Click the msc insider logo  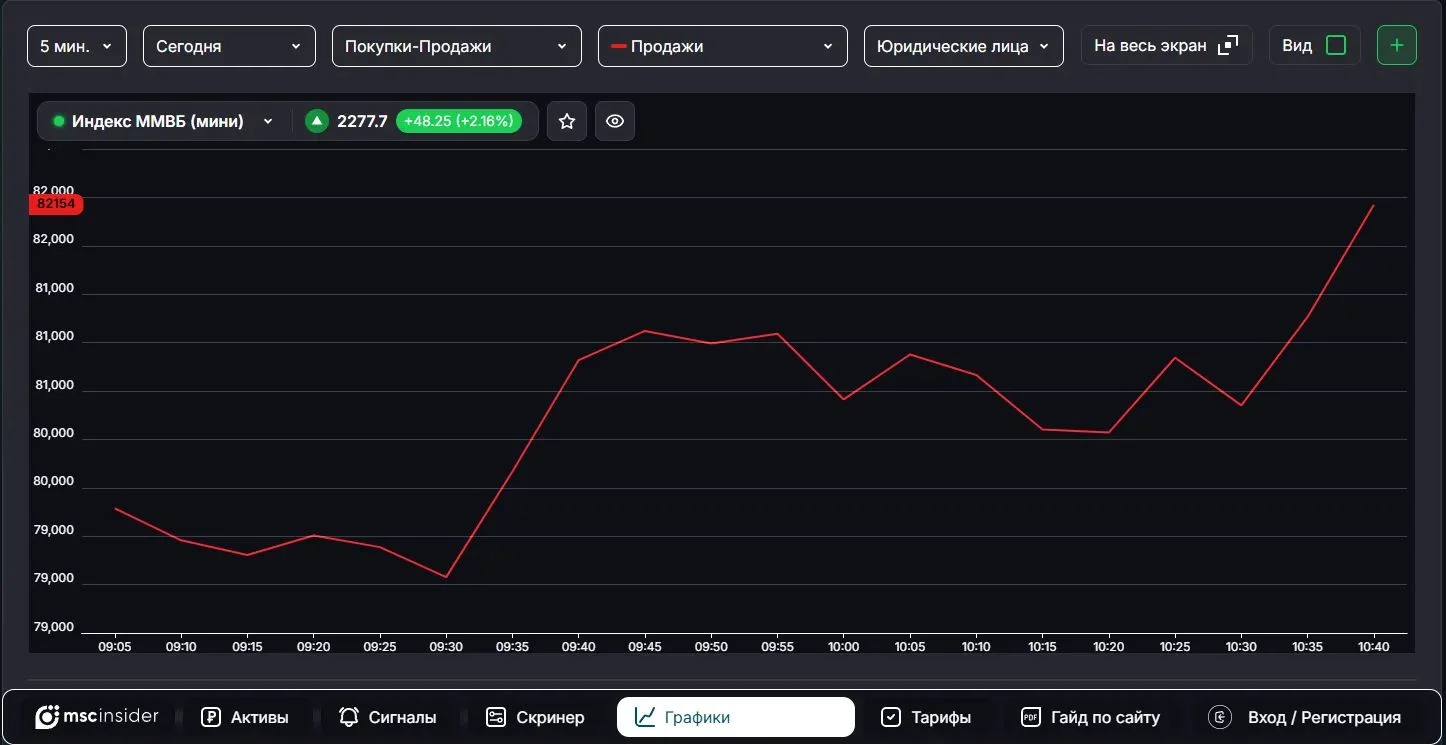pyautogui.click(x=97, y=717)
